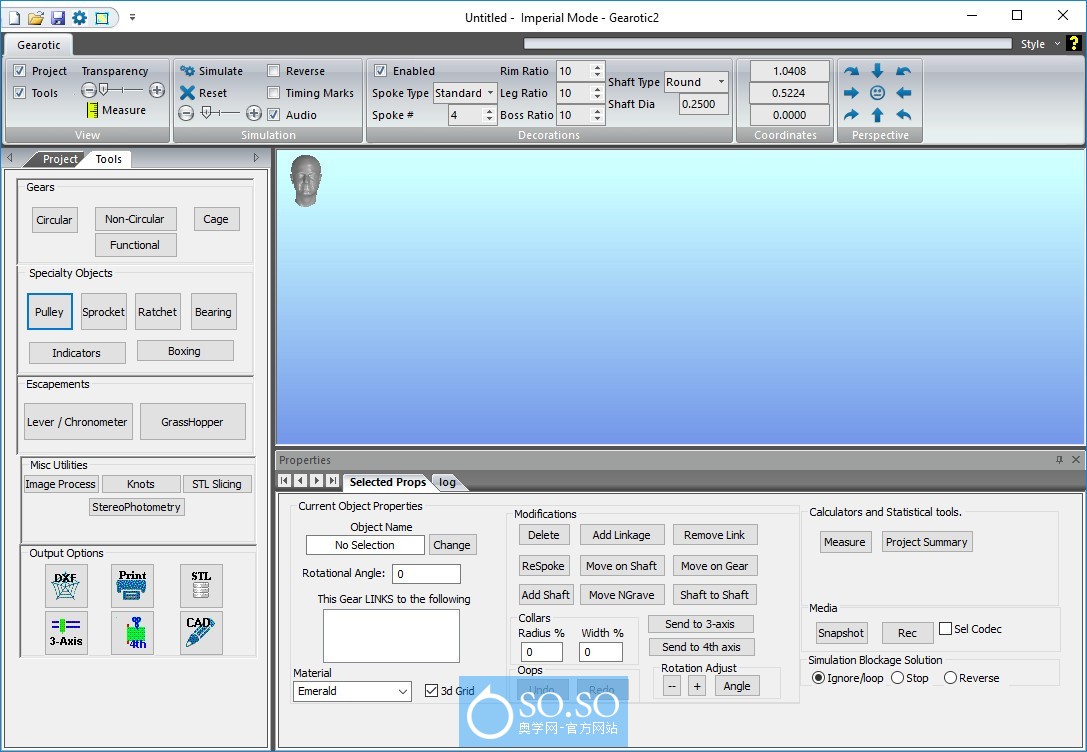Toggle the Tools view checkbox
The height and width of the screenshot is (752, 1087).
pyautogui.click(x=19, y=93)
